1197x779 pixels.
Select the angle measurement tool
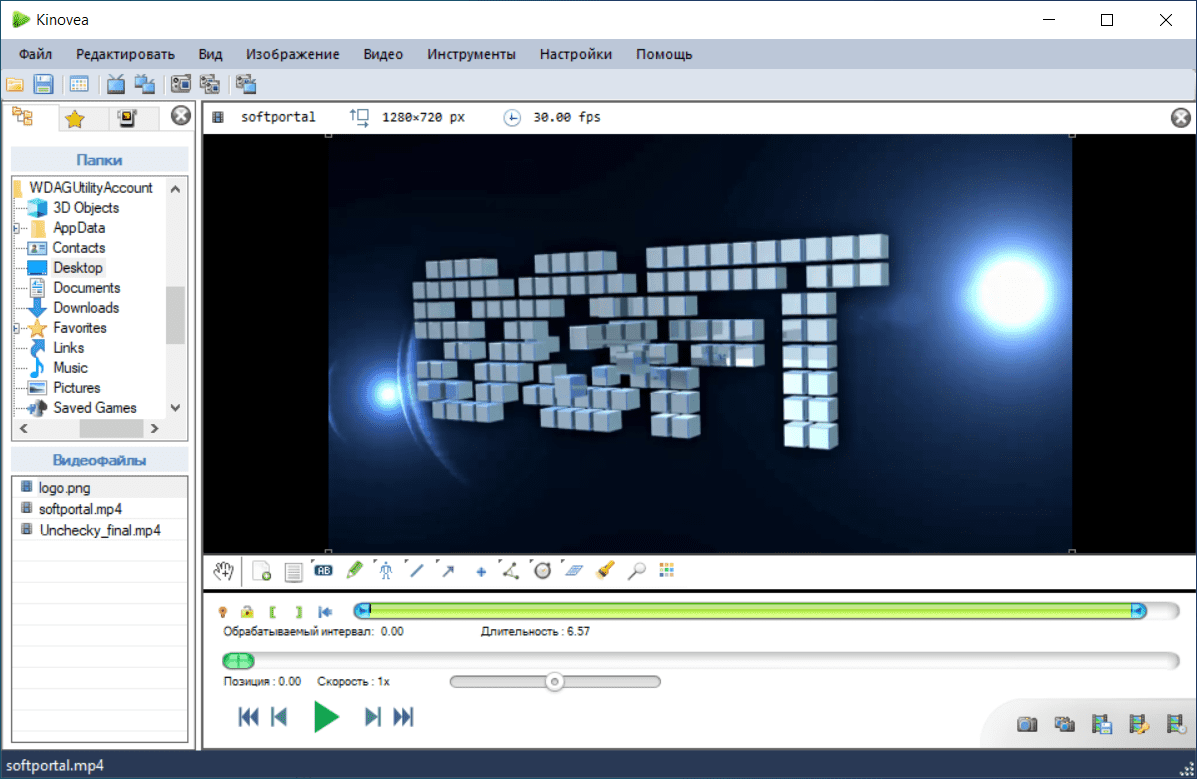[x=510, y=571]
